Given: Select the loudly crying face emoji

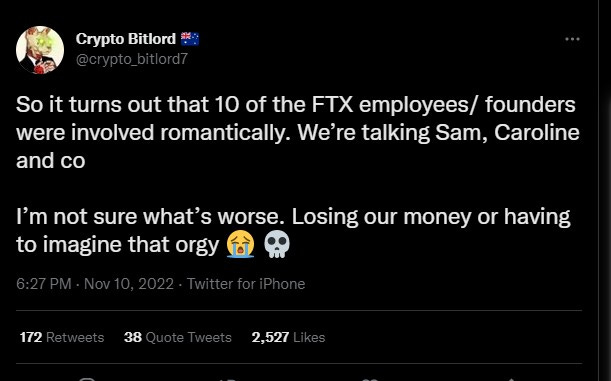Looking at the screenshot, I should point(240,244).
